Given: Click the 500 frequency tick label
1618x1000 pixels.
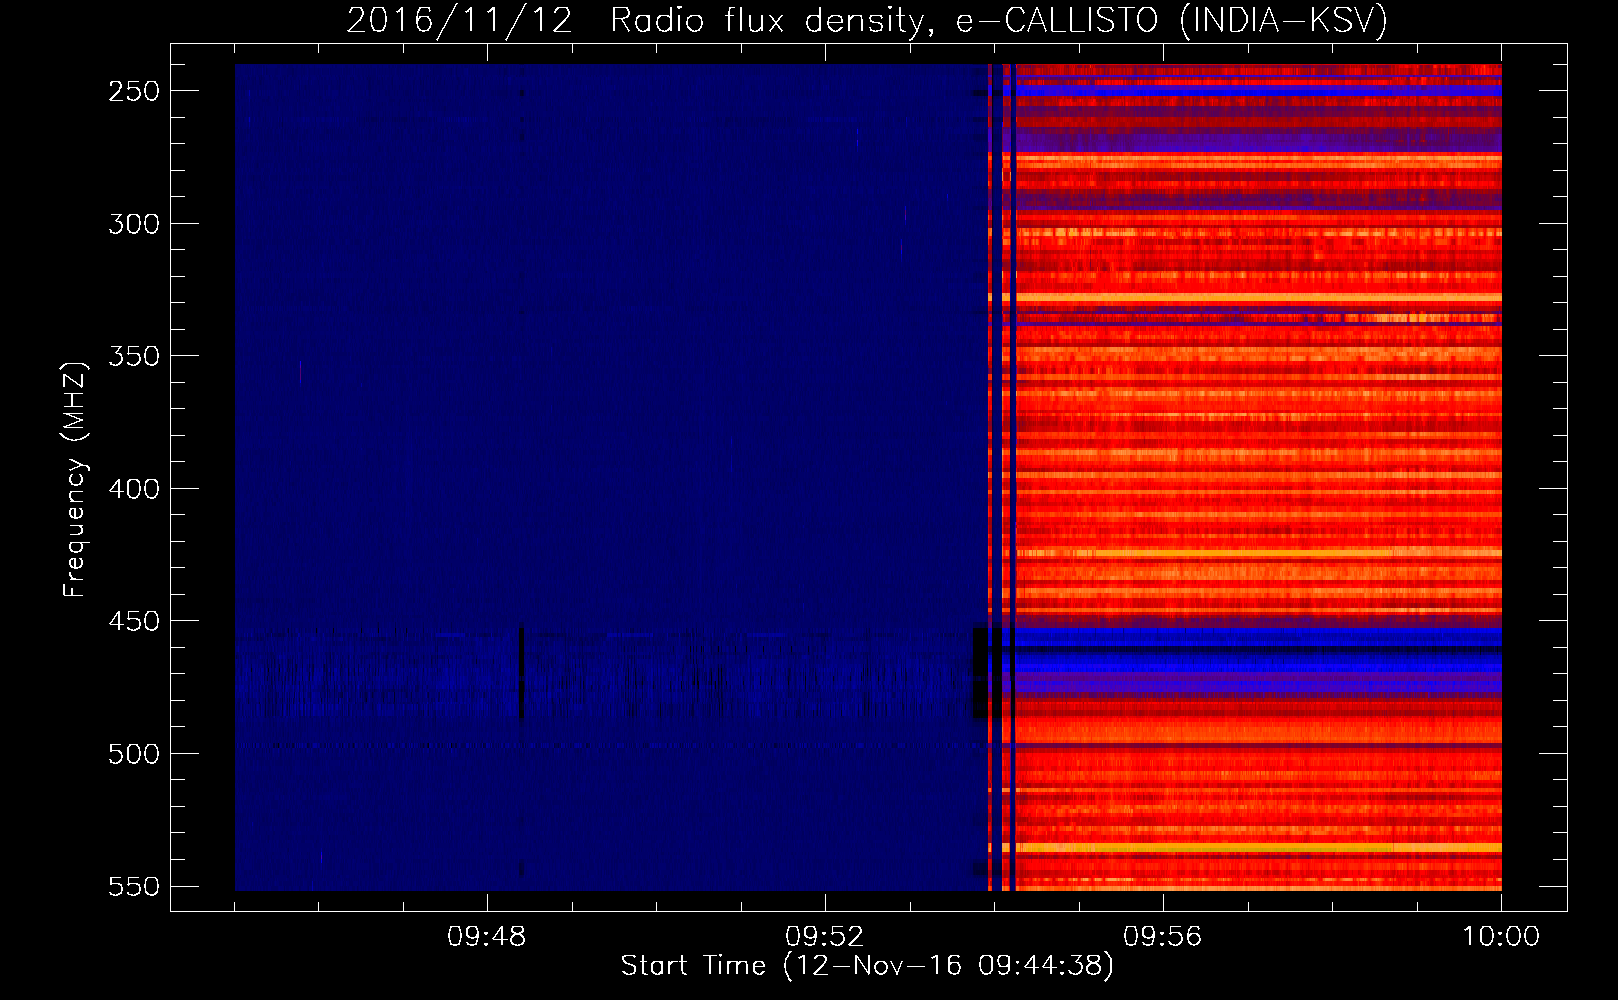Looking at the screenshot, I should 134,754.
